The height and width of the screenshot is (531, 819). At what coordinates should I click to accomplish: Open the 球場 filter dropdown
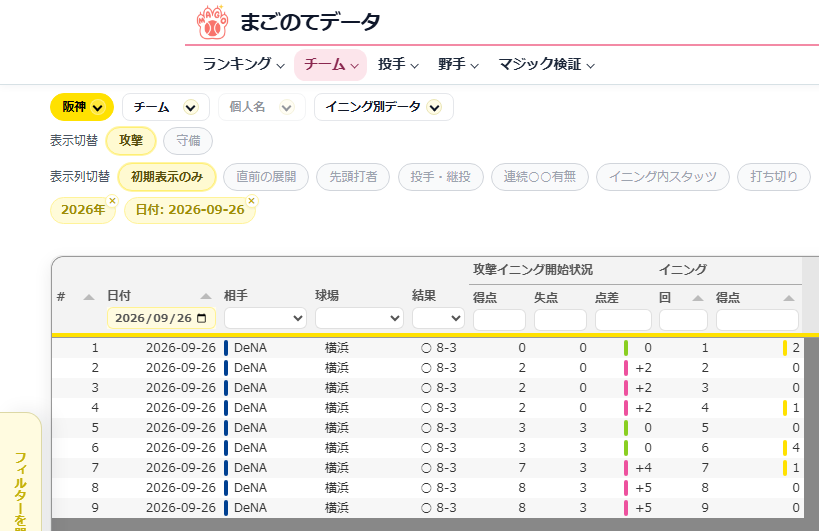click(359, 318)
